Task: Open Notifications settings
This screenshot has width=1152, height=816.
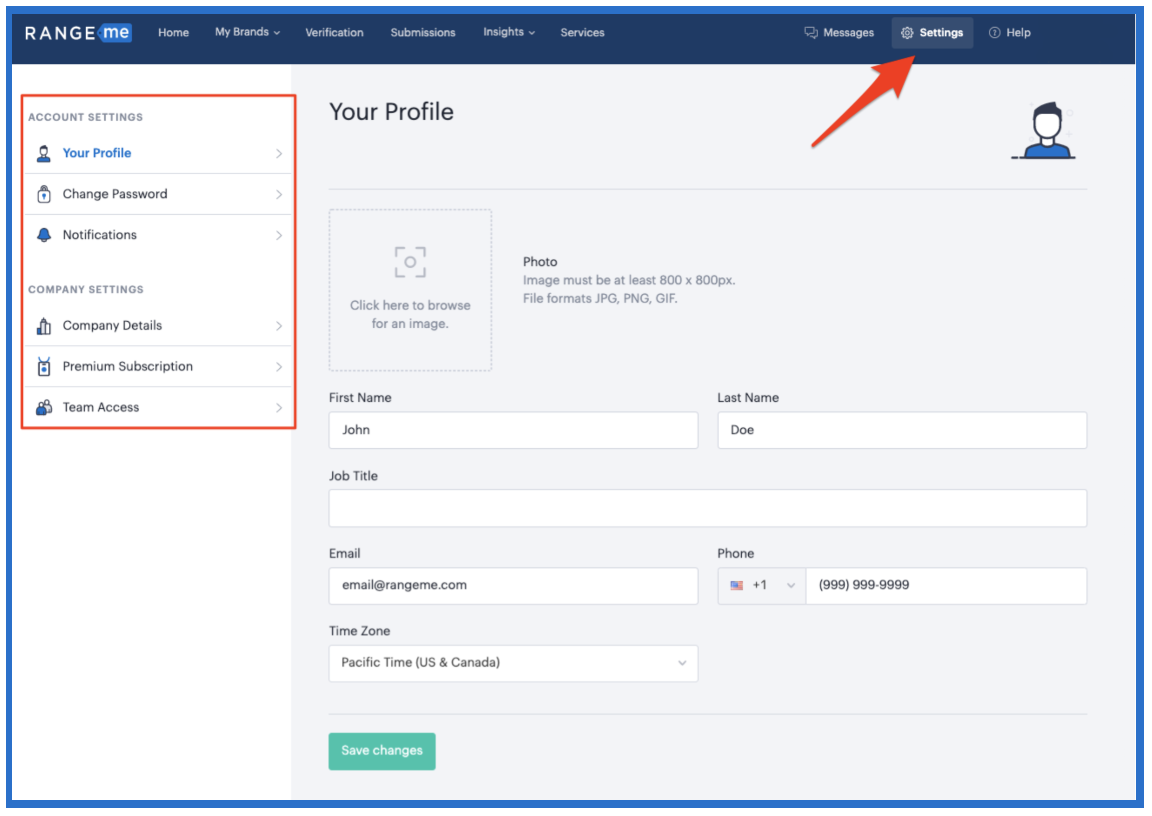Action: click(159, 235)
